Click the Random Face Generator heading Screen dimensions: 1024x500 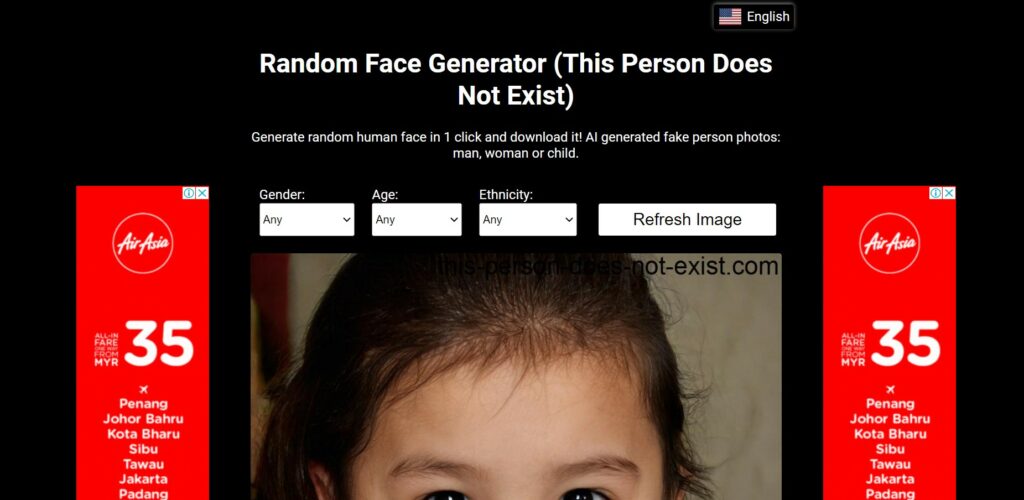[x=516, y=79]
